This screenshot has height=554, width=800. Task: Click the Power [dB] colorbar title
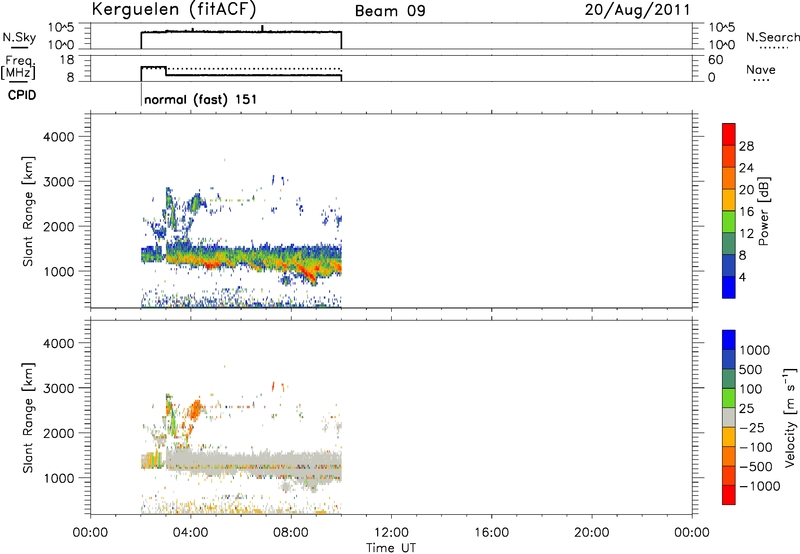[763, 211]
